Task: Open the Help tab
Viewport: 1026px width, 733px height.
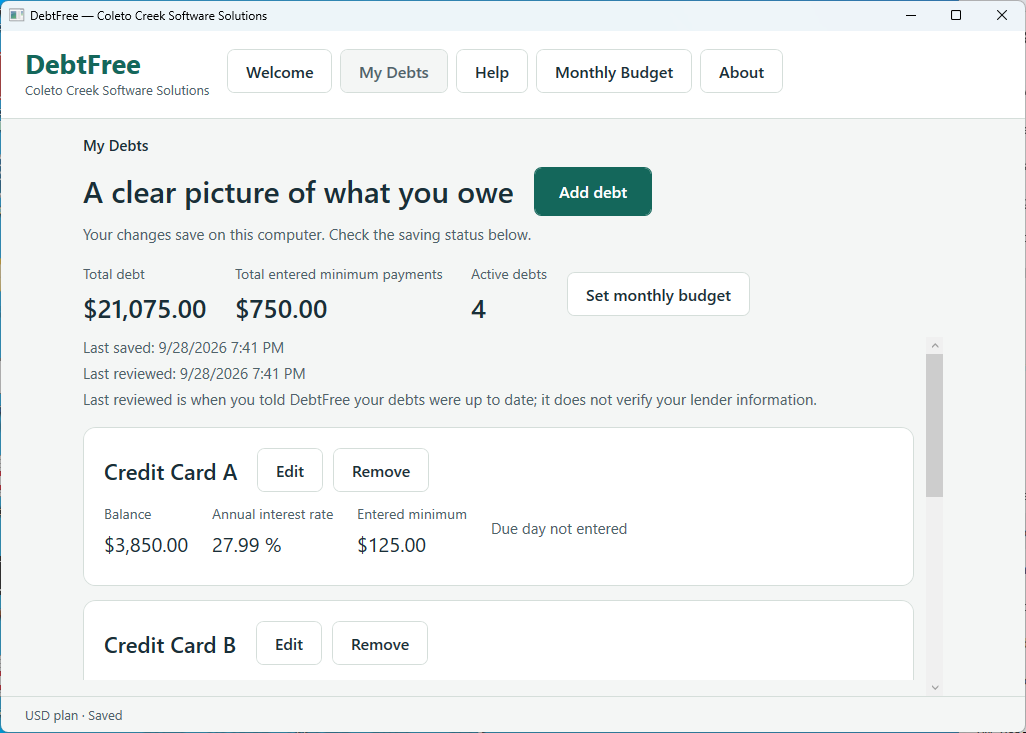Action: tap(492, 71)
